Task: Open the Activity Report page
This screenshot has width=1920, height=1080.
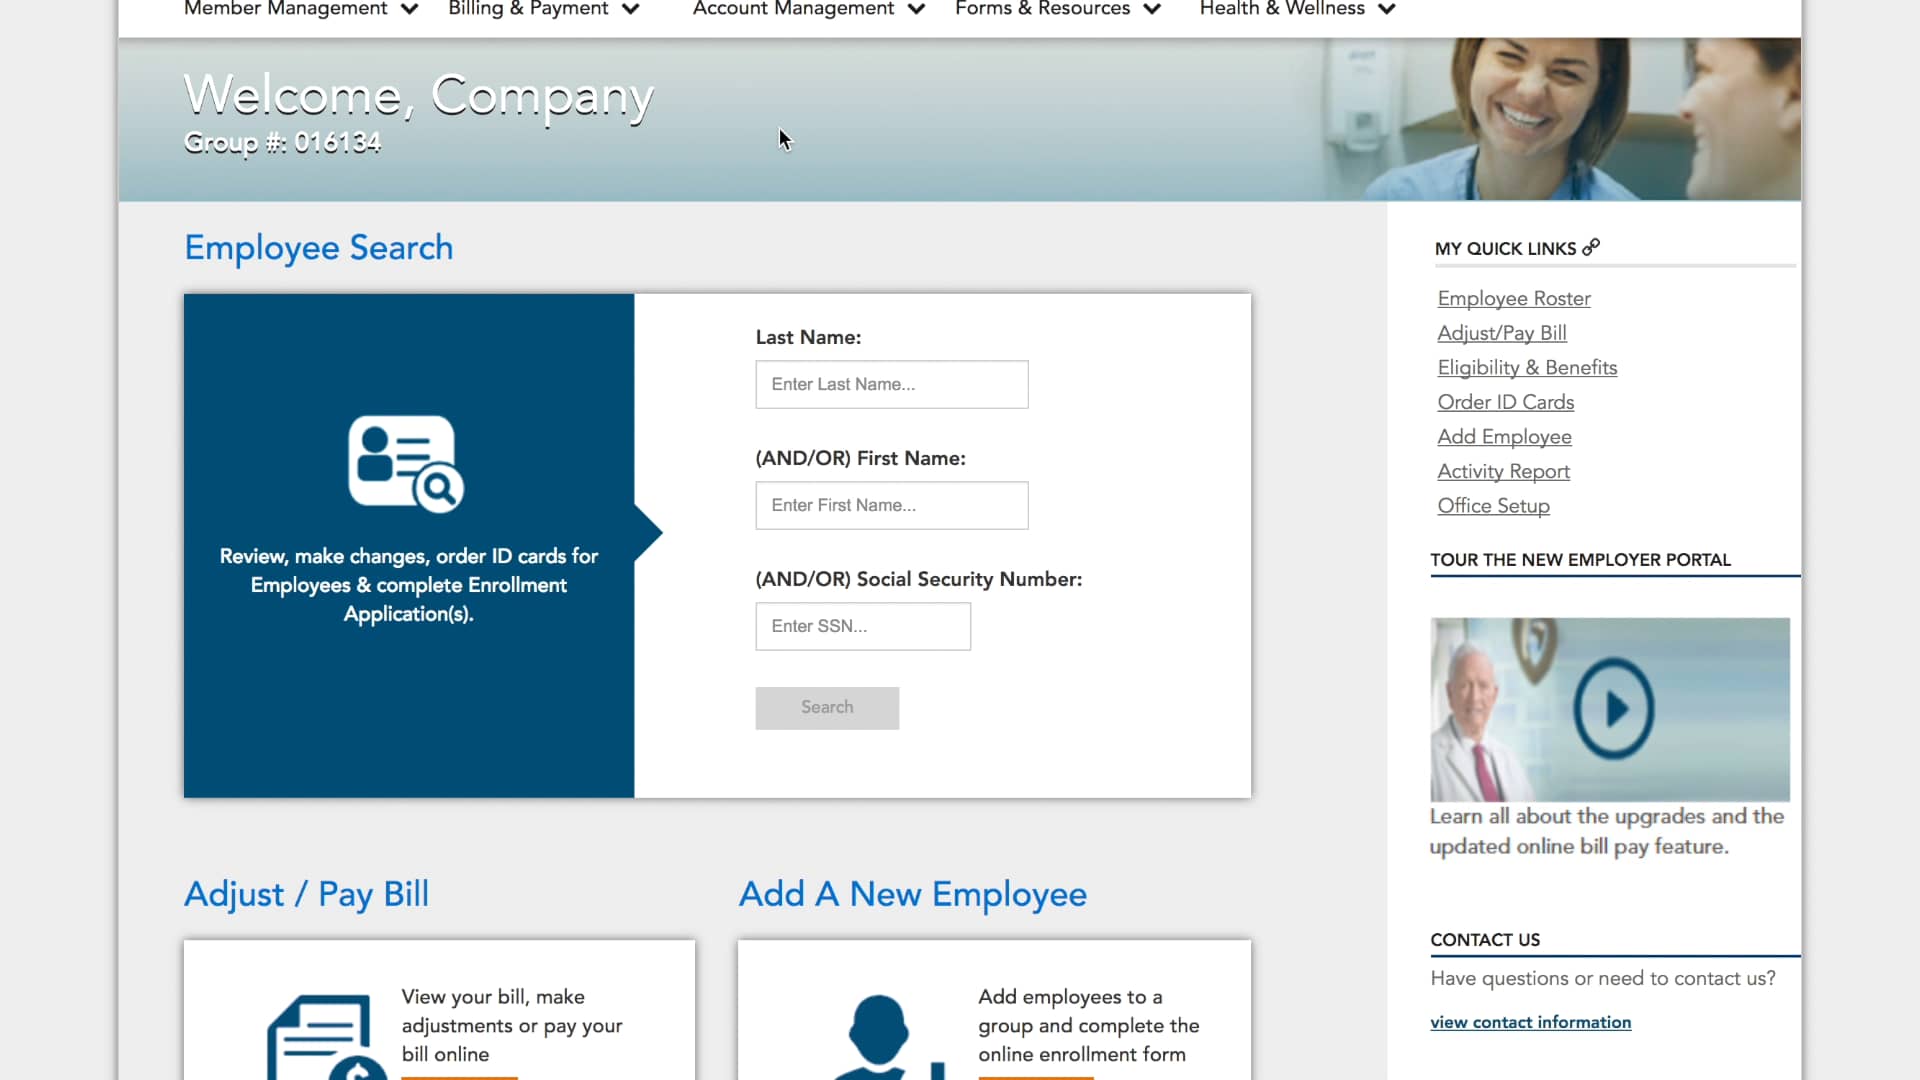Action: pos(1503,471)
